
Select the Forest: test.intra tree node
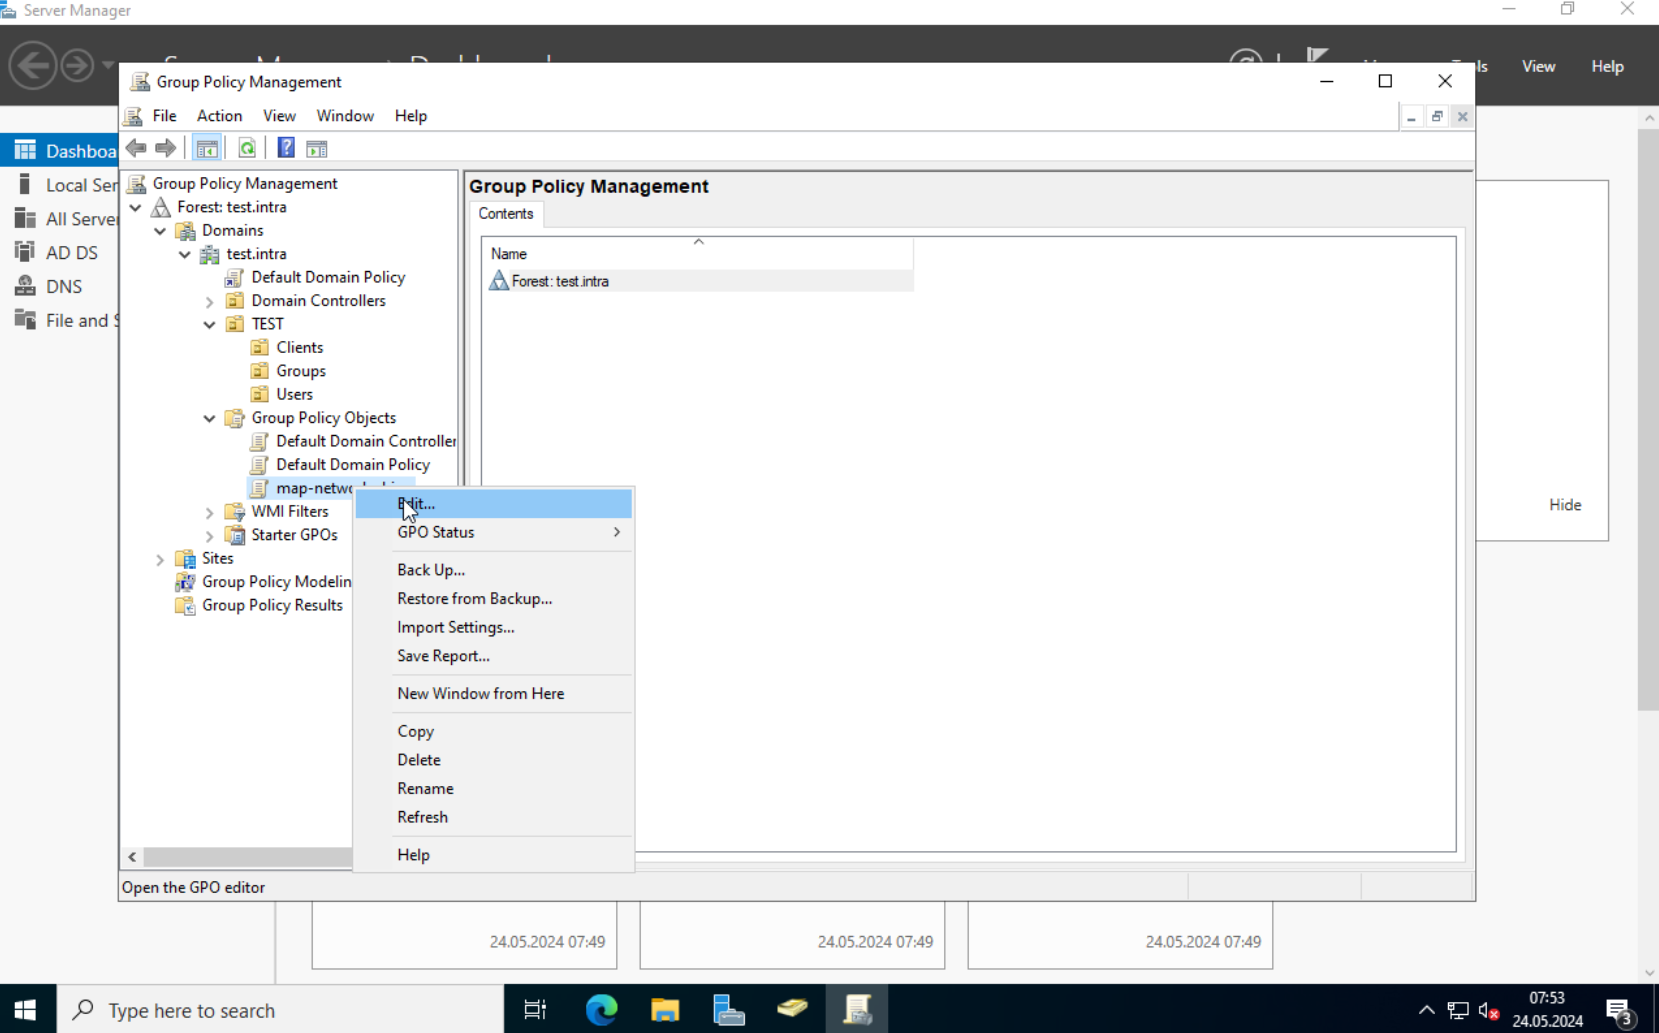click(x=232, y=207)
